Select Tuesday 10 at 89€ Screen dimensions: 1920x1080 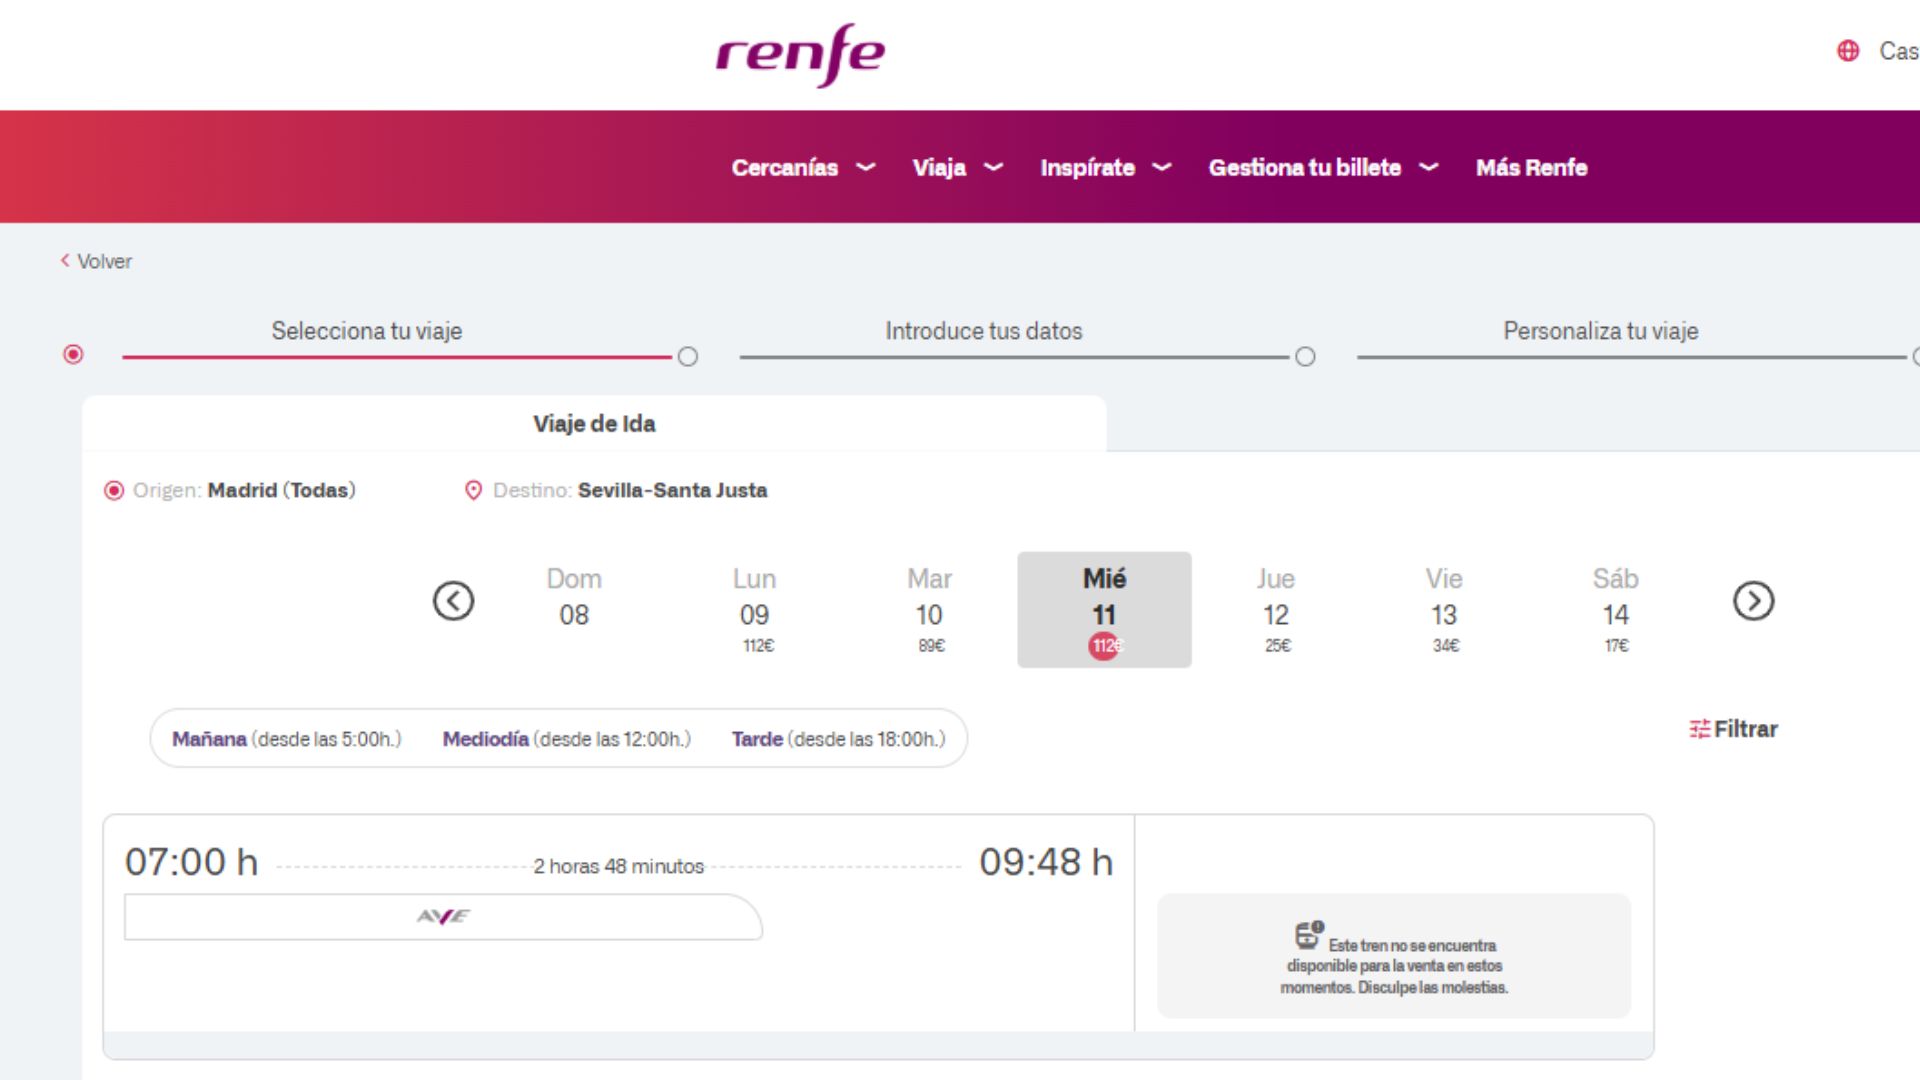(929, 610)
